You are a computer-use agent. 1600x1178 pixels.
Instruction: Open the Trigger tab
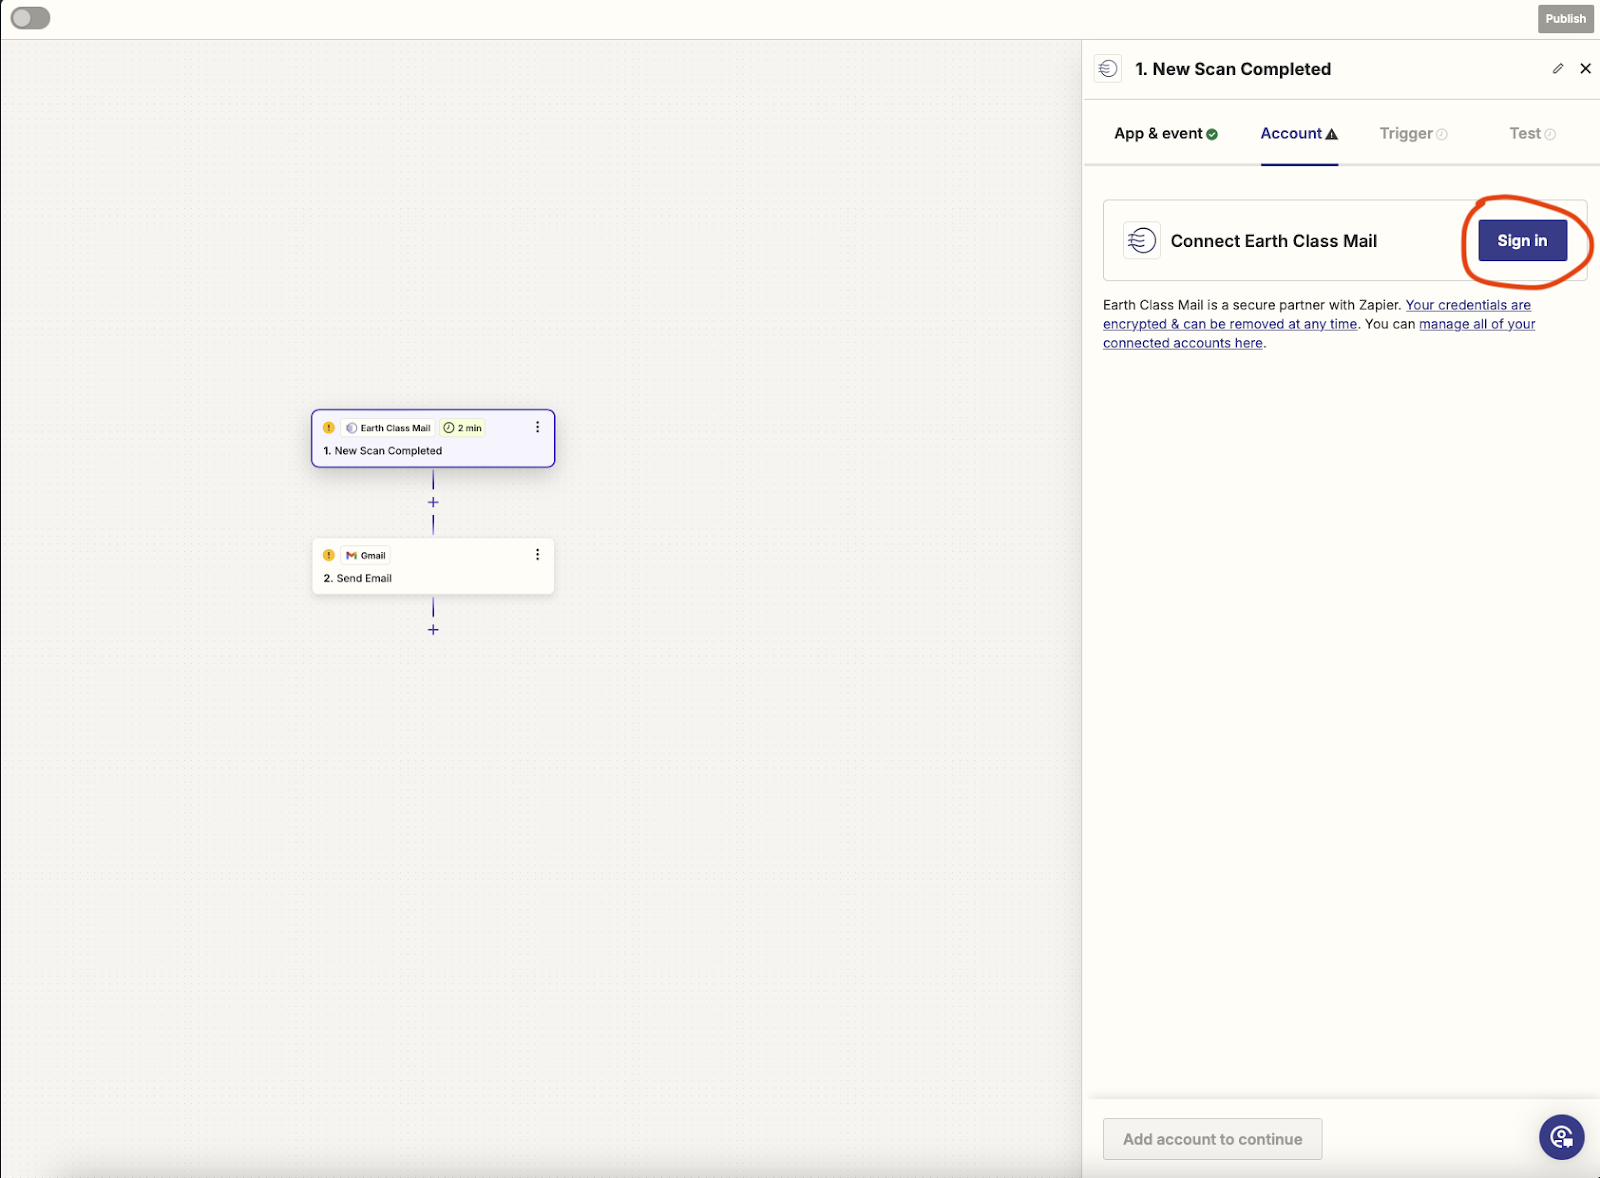[1413, 134]
